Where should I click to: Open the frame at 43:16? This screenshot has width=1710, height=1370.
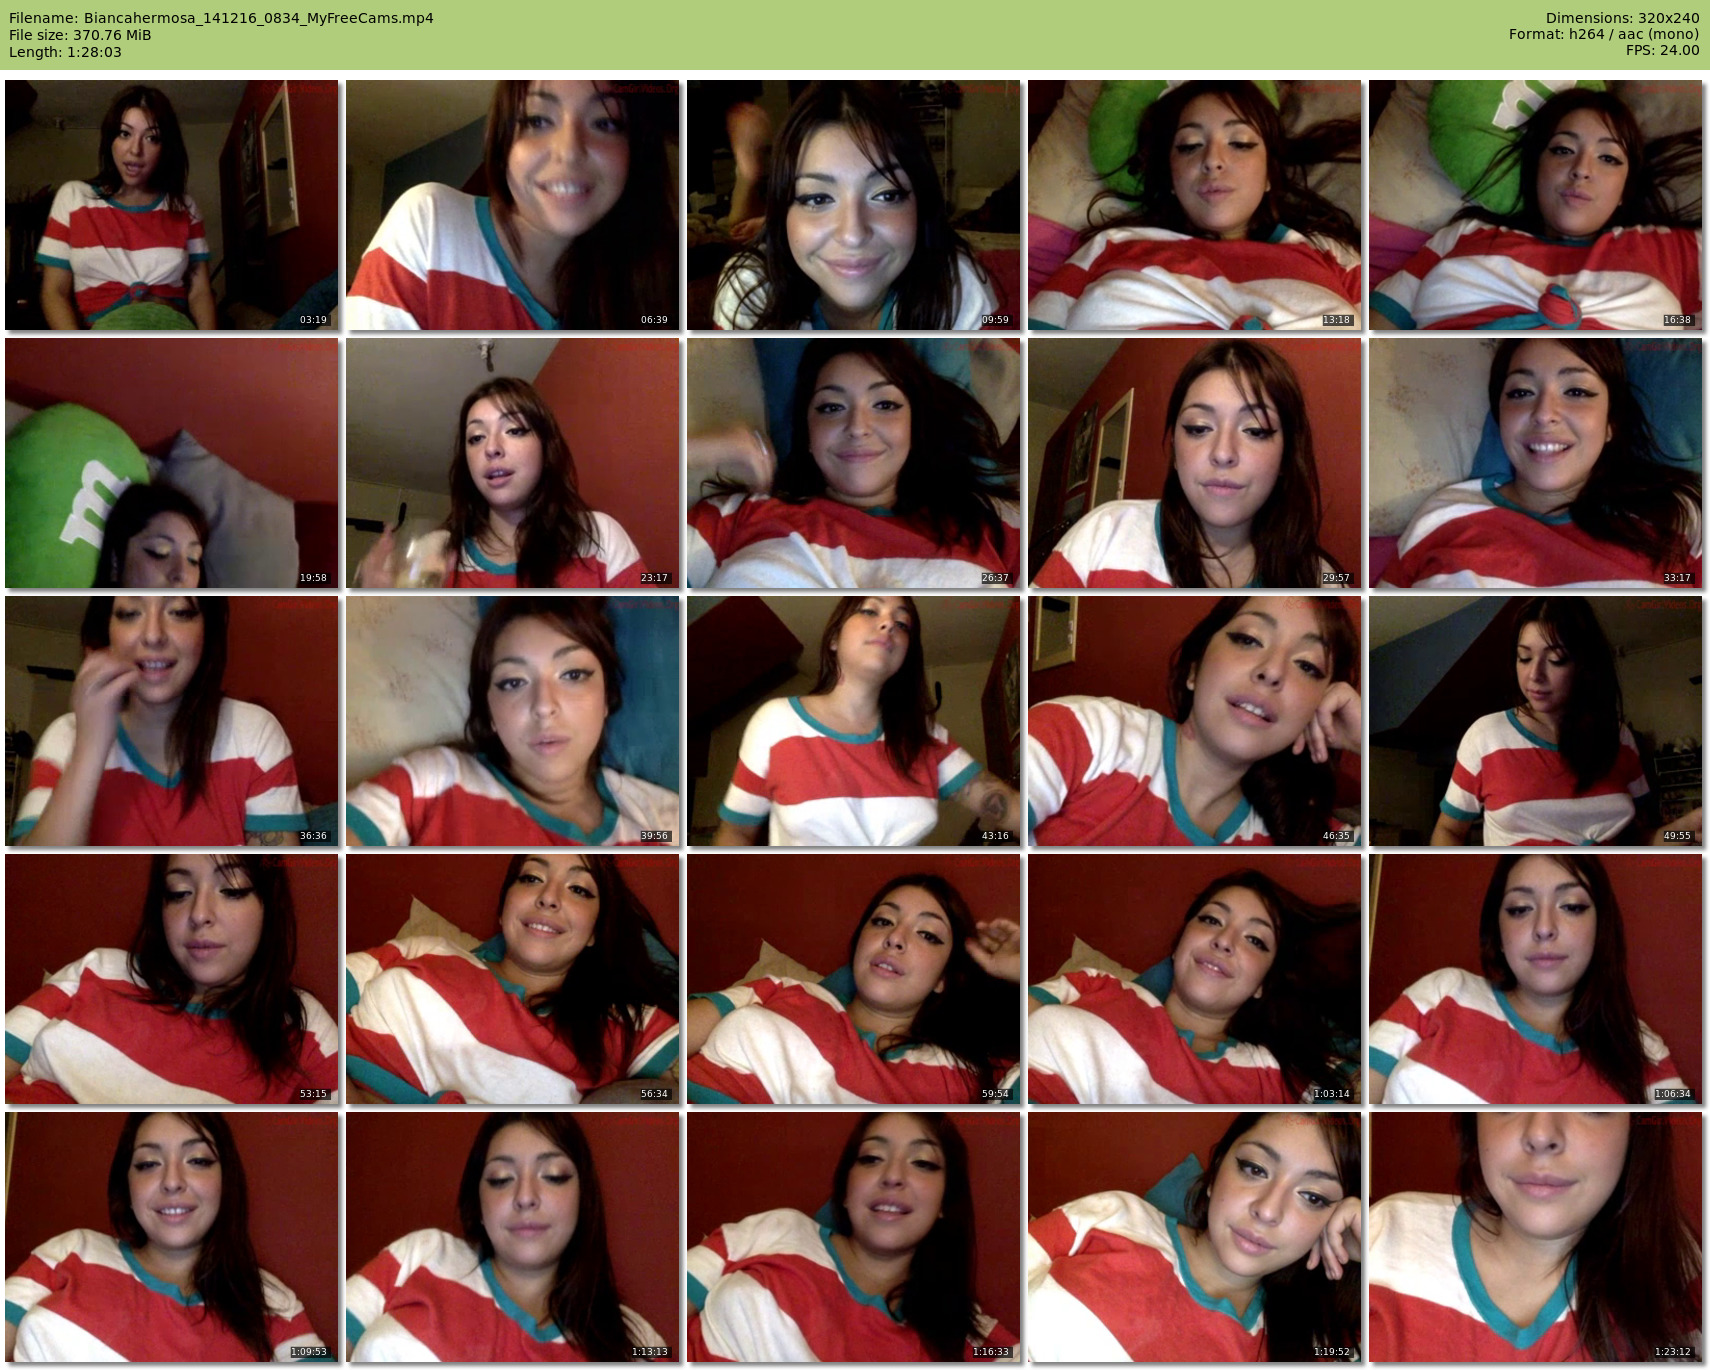(853, 721)
